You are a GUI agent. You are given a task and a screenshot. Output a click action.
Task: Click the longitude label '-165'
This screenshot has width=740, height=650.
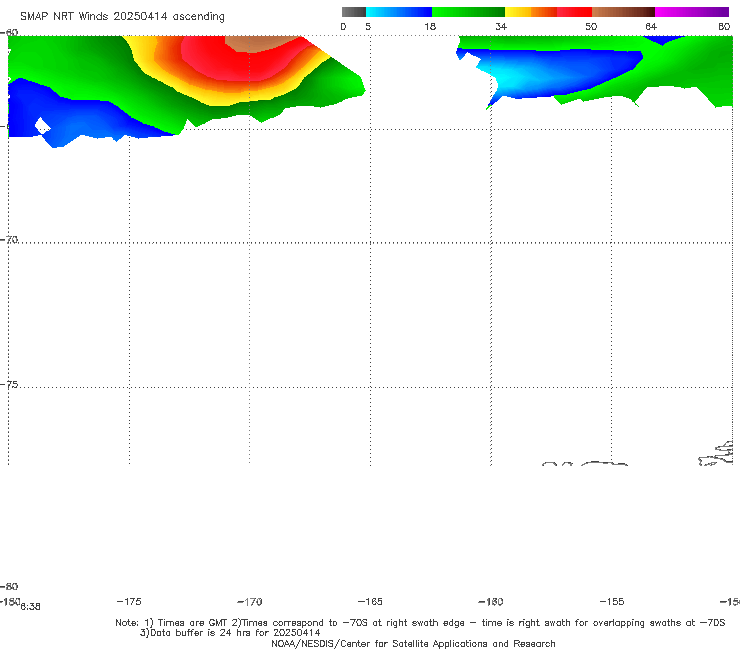[x=370, y=601]
